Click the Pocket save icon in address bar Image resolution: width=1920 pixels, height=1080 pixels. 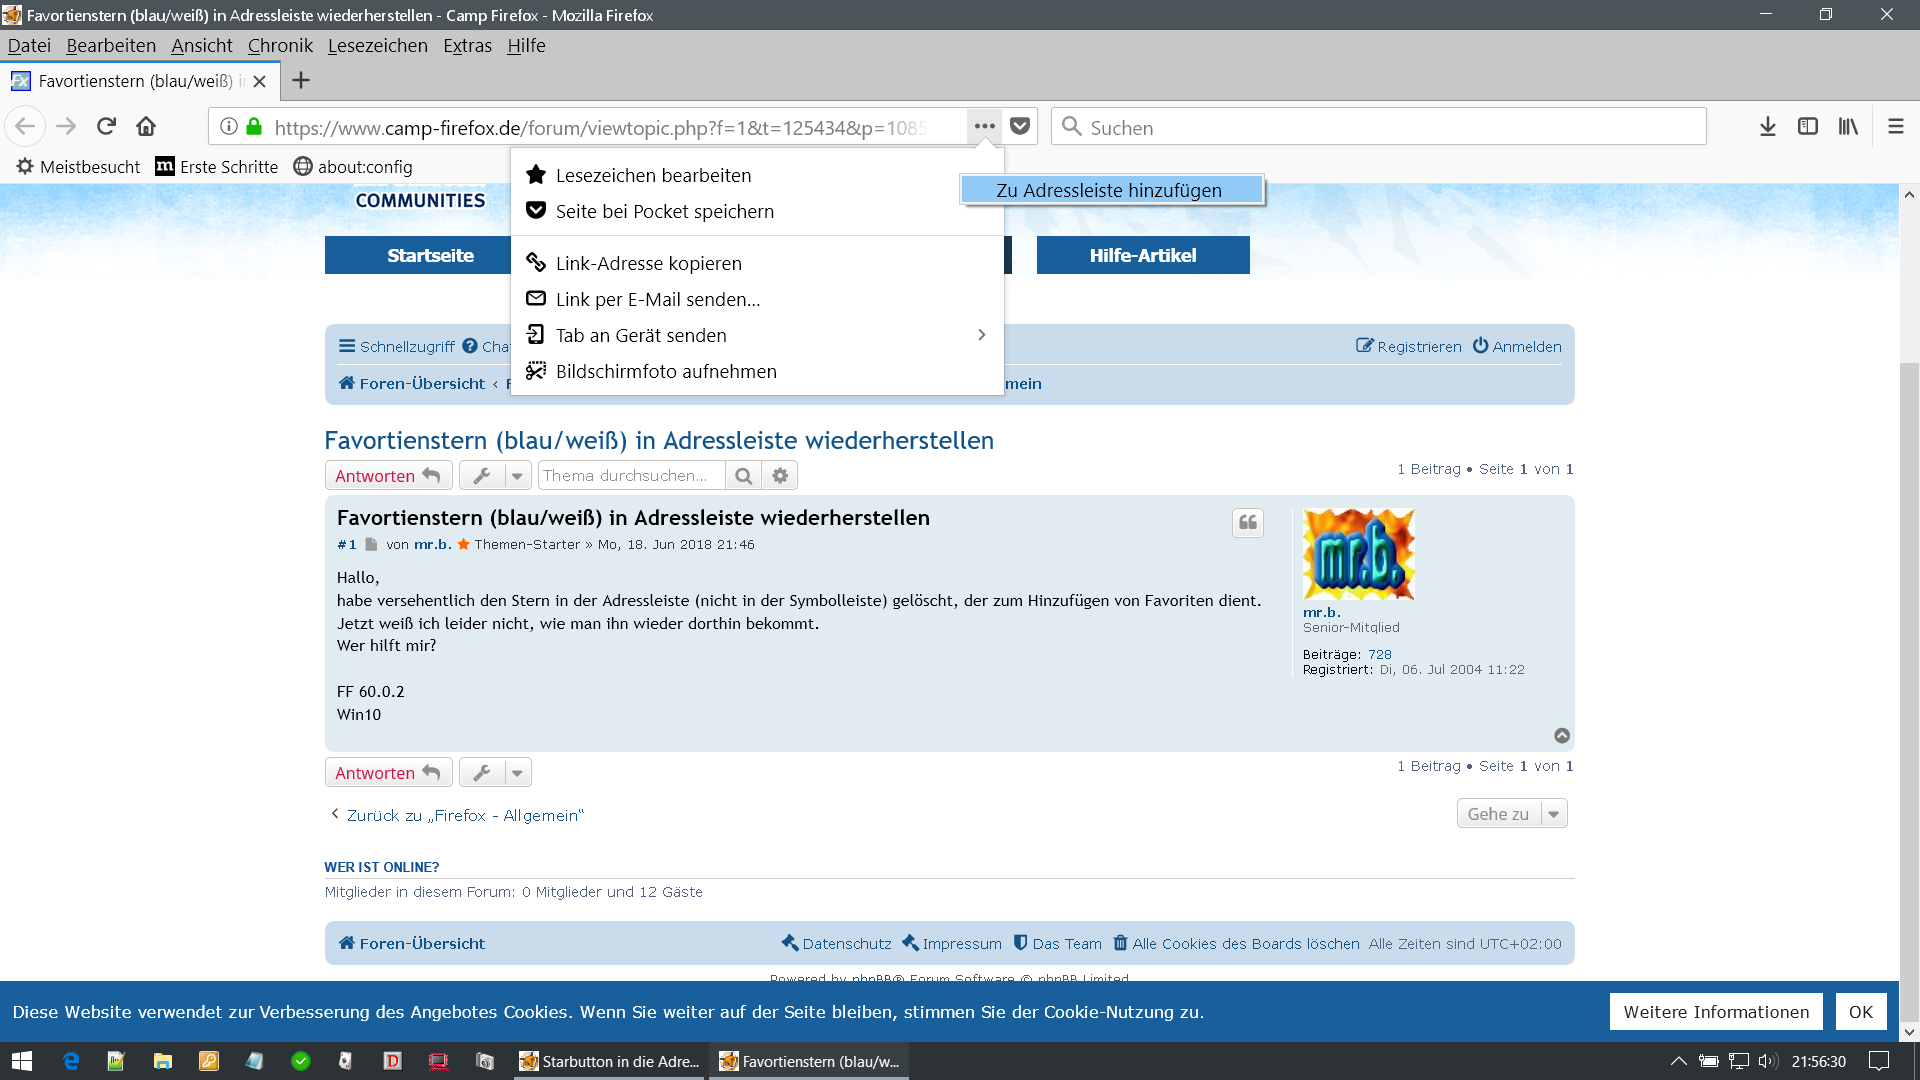(1020, 126)
